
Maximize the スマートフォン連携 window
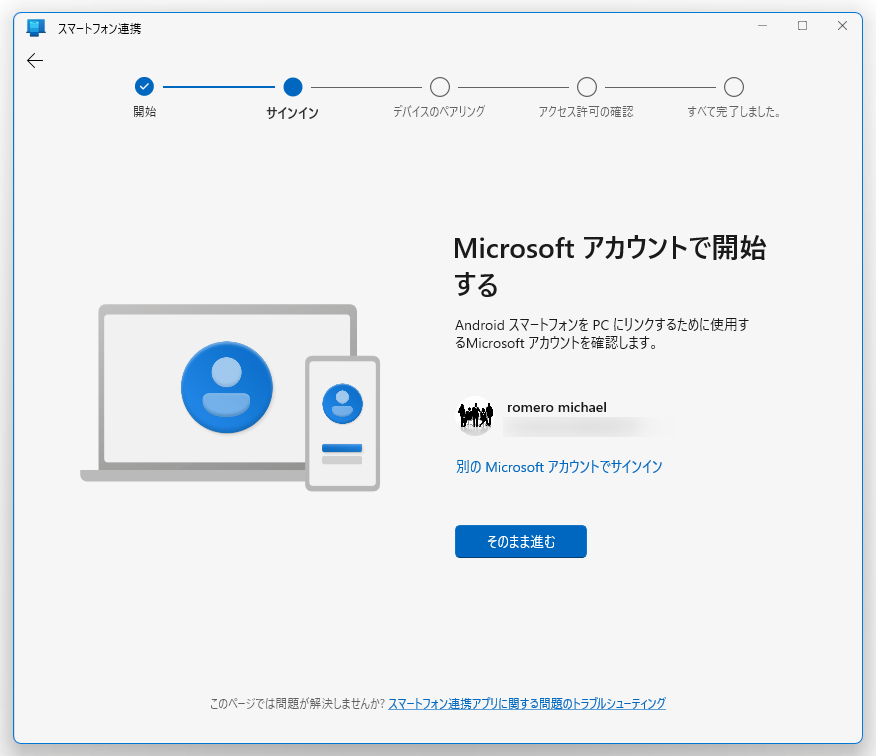pyautogui.click(x=802, y=26)
